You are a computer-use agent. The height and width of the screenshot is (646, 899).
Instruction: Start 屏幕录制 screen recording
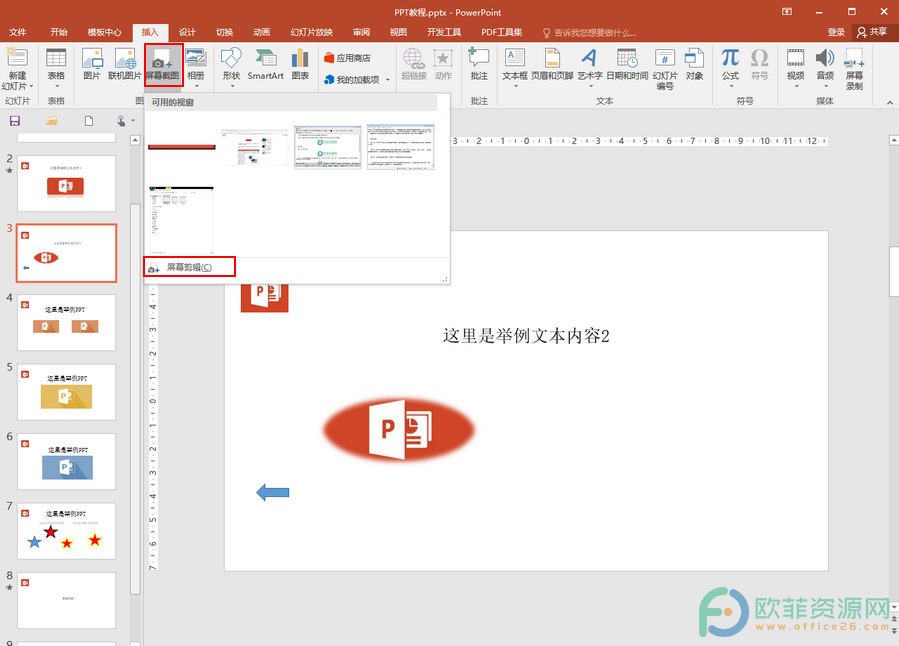pyautogui.click(x=854, y=69)
